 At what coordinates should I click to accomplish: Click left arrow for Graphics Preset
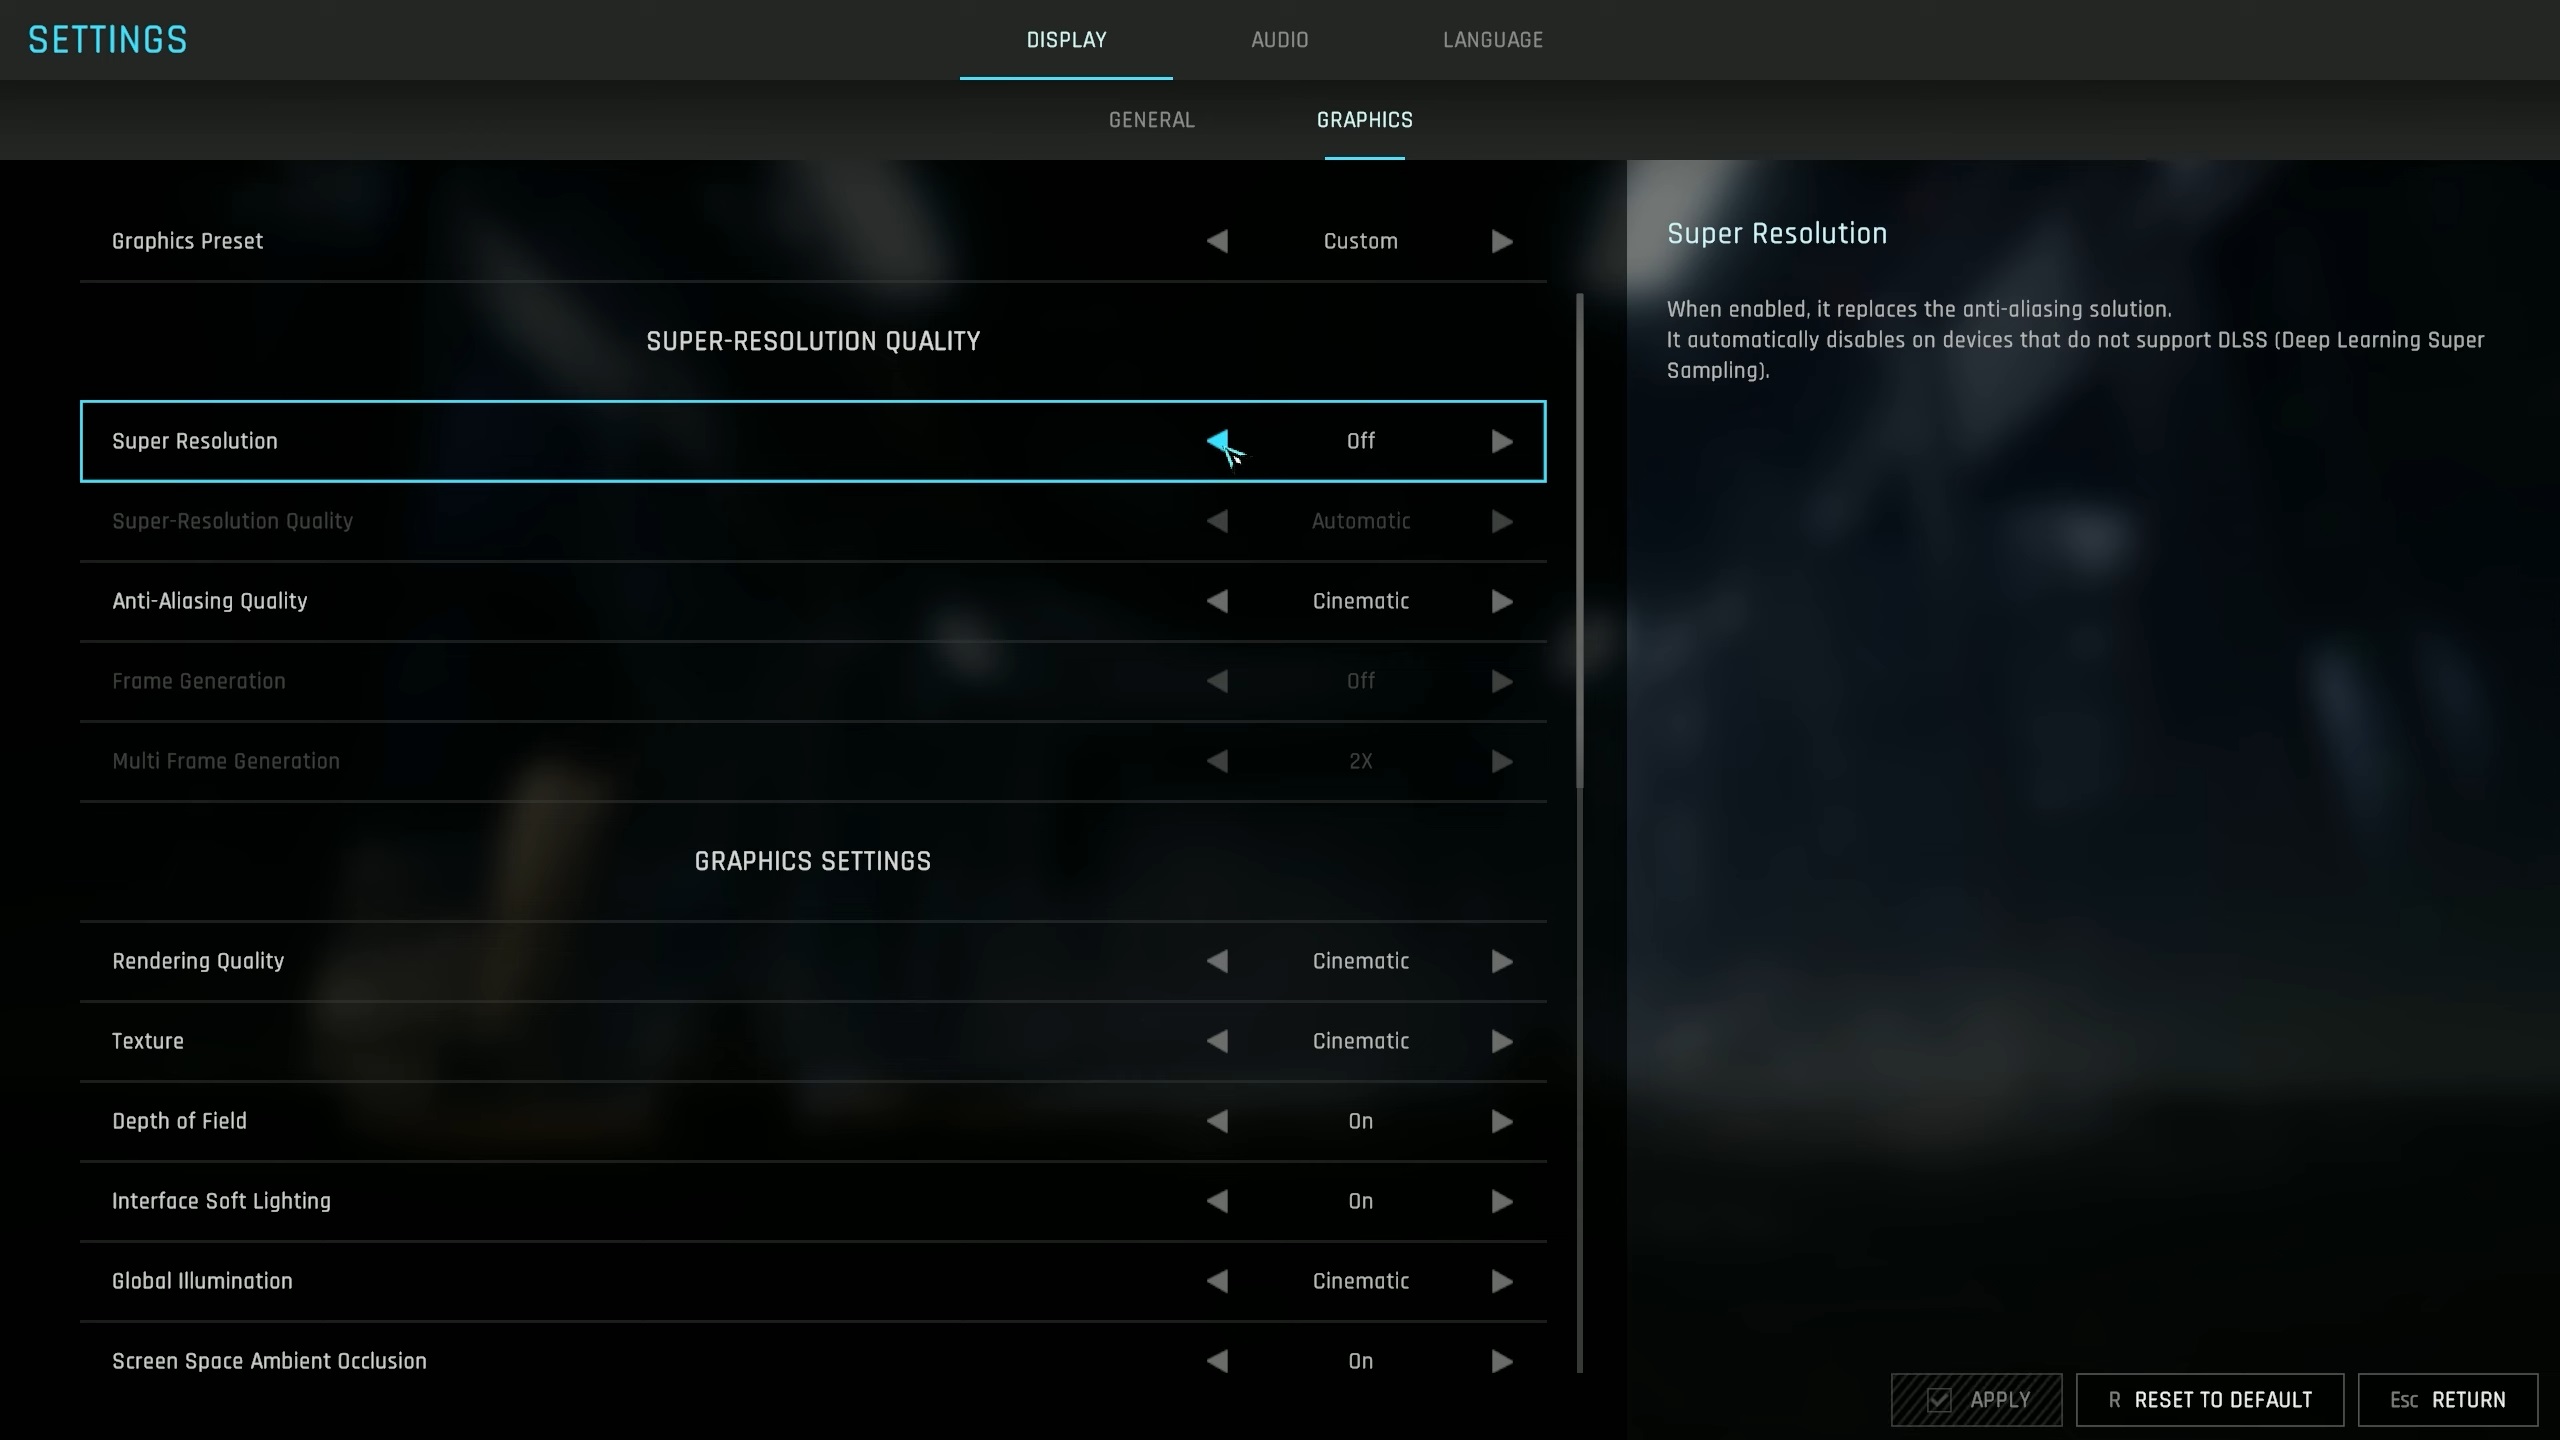pyautogui.click(x=1217, y=241)
